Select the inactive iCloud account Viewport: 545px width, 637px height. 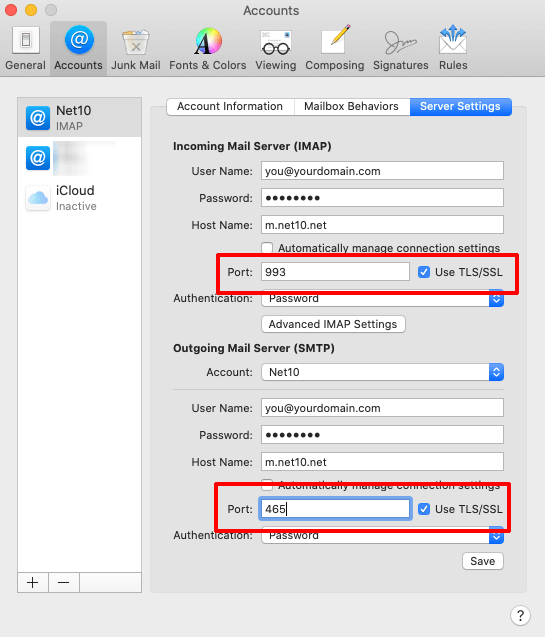coord(80,198)
